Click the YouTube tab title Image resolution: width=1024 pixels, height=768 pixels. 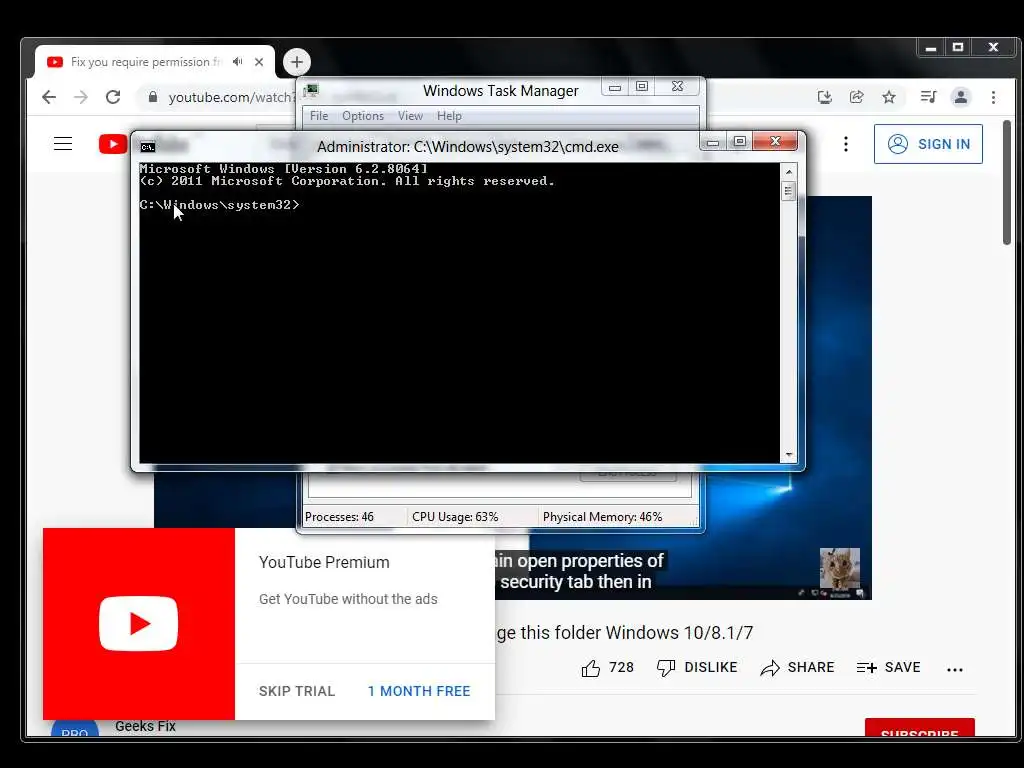coord(144,62)
